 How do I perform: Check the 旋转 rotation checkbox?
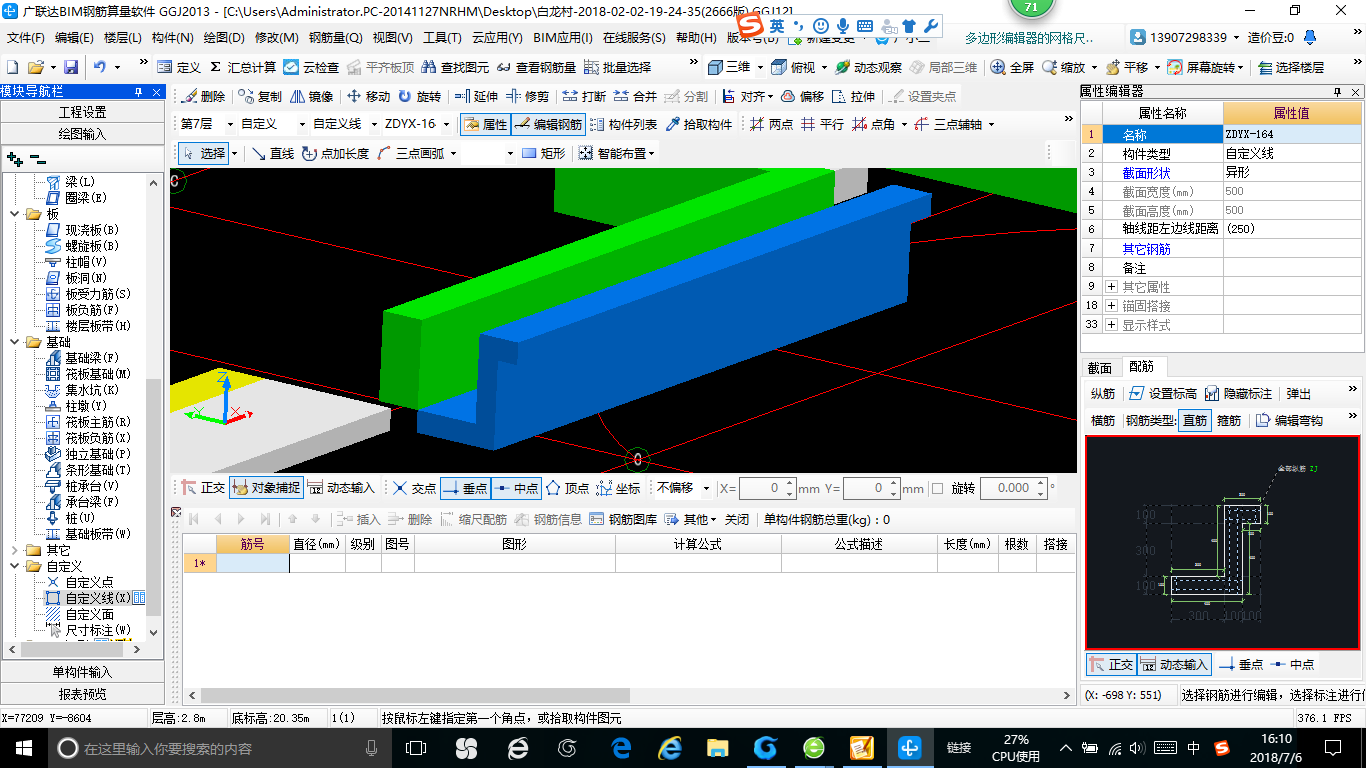[937, 488]
